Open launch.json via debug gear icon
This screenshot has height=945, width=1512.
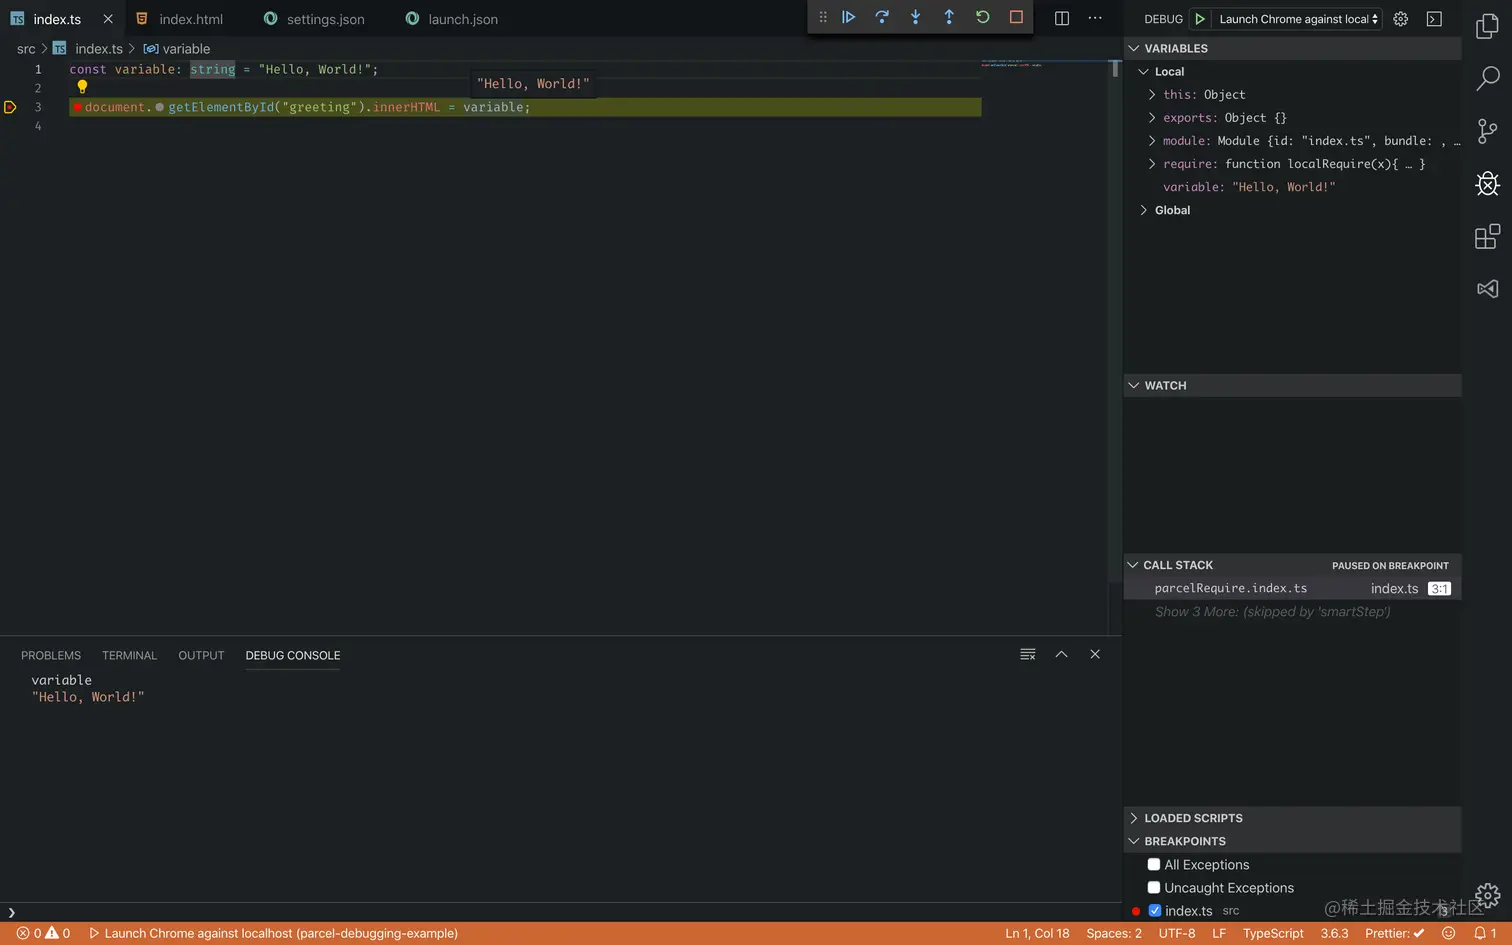[1401, 19]
